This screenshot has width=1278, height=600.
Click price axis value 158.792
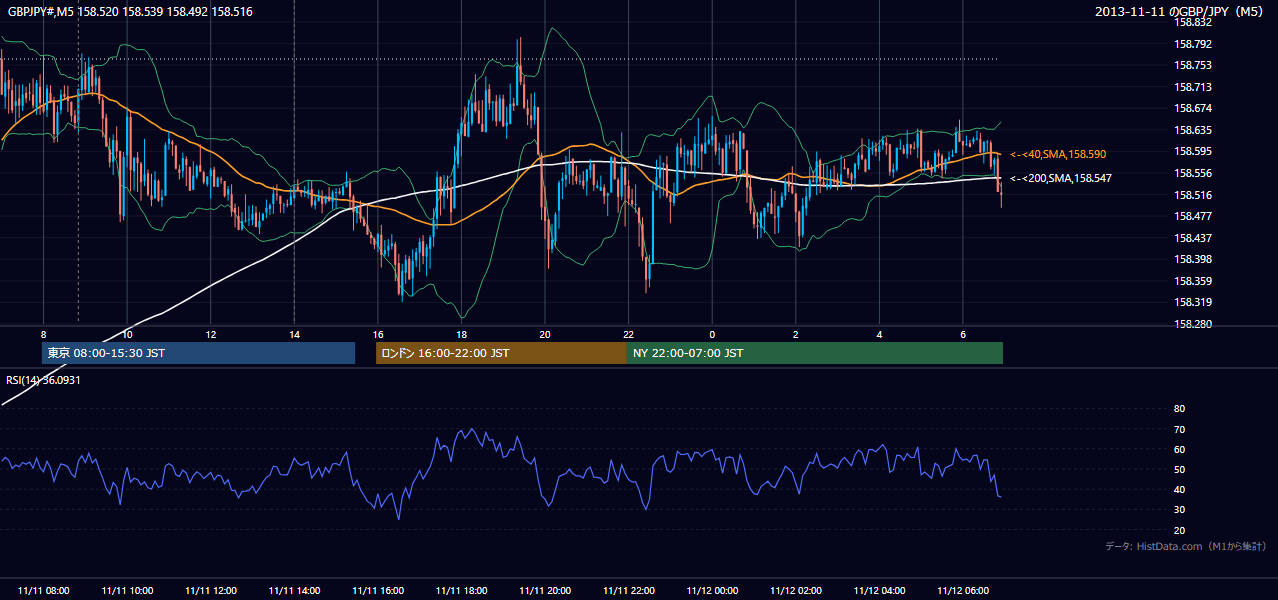pos(1193,44)
